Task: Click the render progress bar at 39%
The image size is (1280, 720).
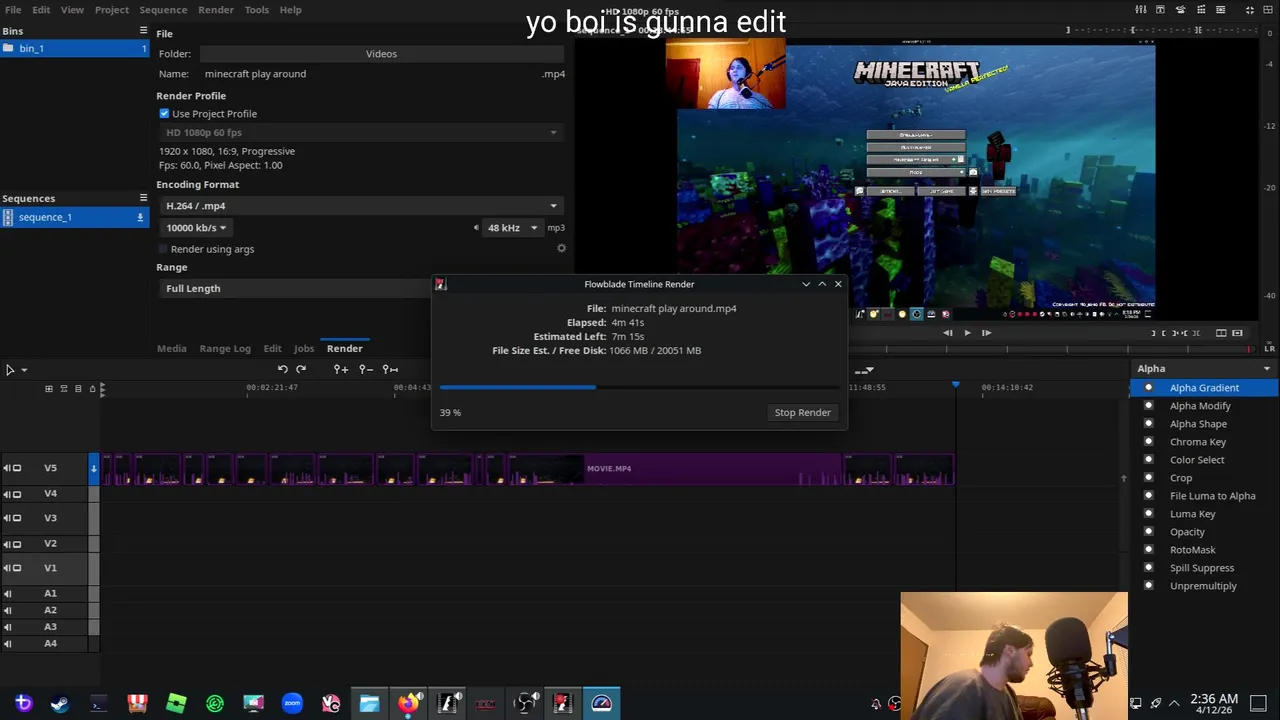Action: (x=639, y=387)
